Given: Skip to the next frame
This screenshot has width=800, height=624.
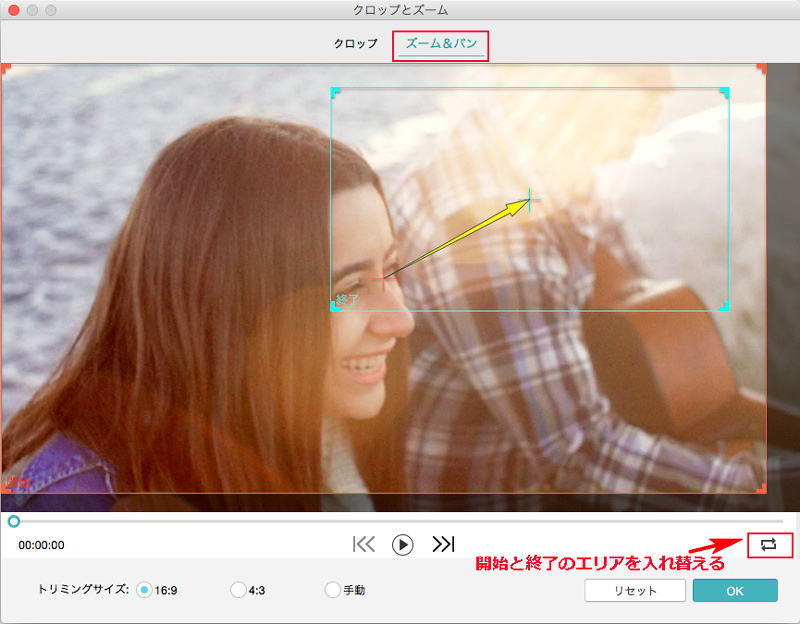Looking at the screenshot, I should (443, 544).
